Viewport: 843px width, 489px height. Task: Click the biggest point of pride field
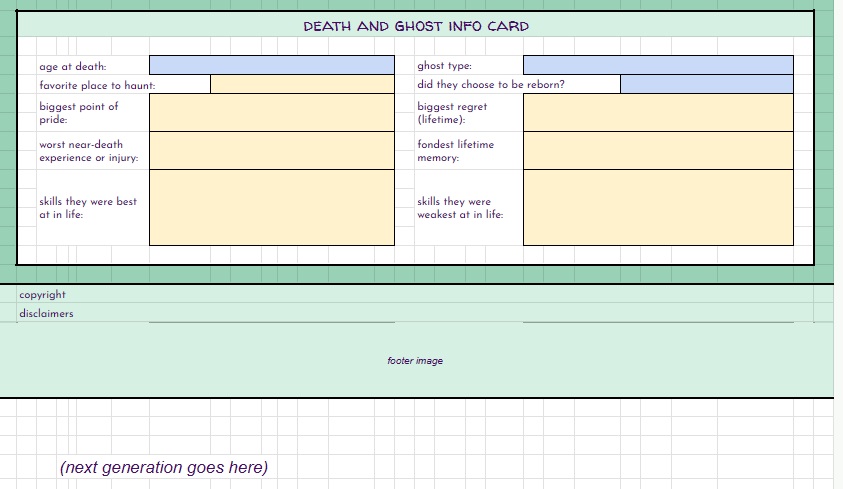tap(271, 113)
